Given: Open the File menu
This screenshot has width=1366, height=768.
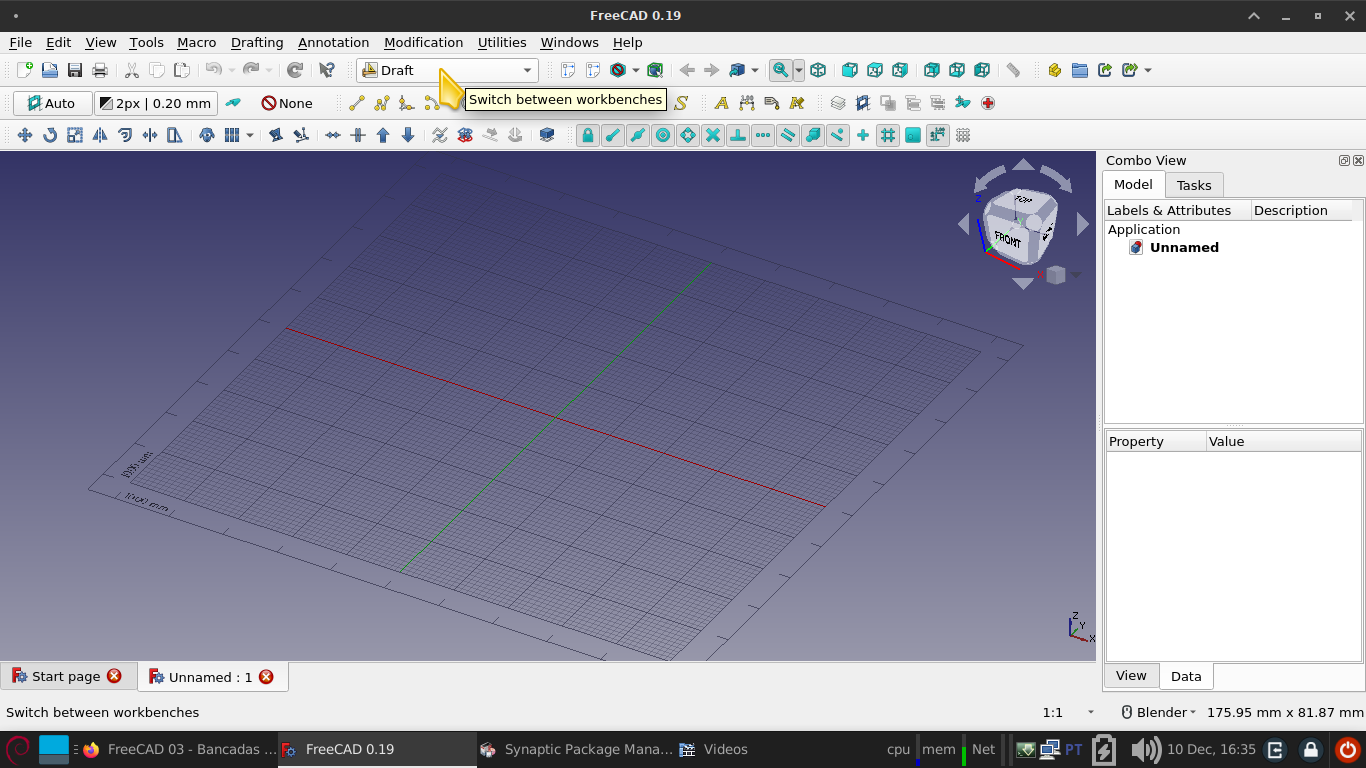Looking at the screenshot, I should click(x=20, y=42).
